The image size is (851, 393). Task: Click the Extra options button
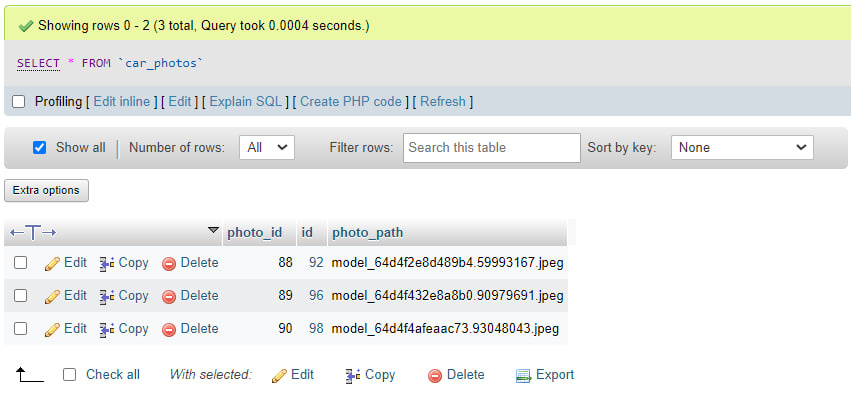tap(46, 191)
